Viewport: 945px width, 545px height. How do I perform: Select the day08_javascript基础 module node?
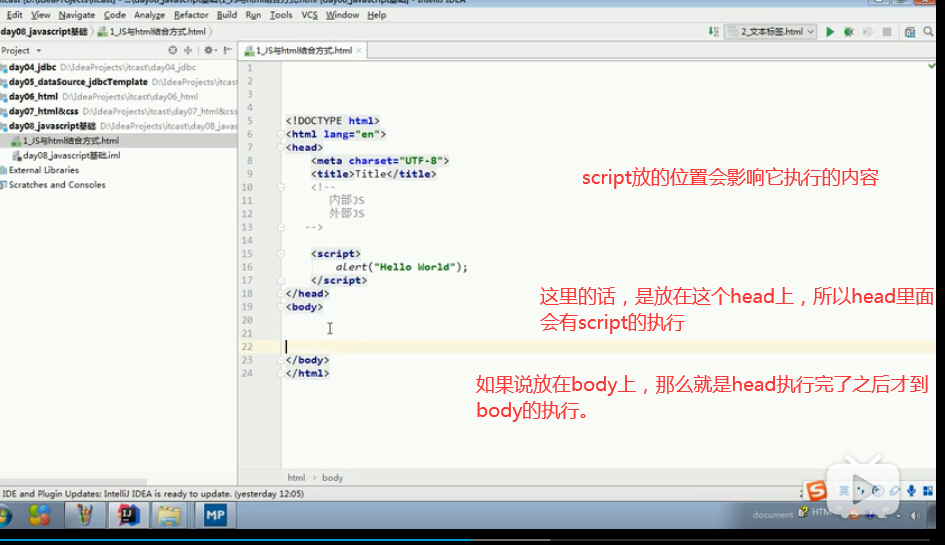pyautogui.click(x=52, y=126)
